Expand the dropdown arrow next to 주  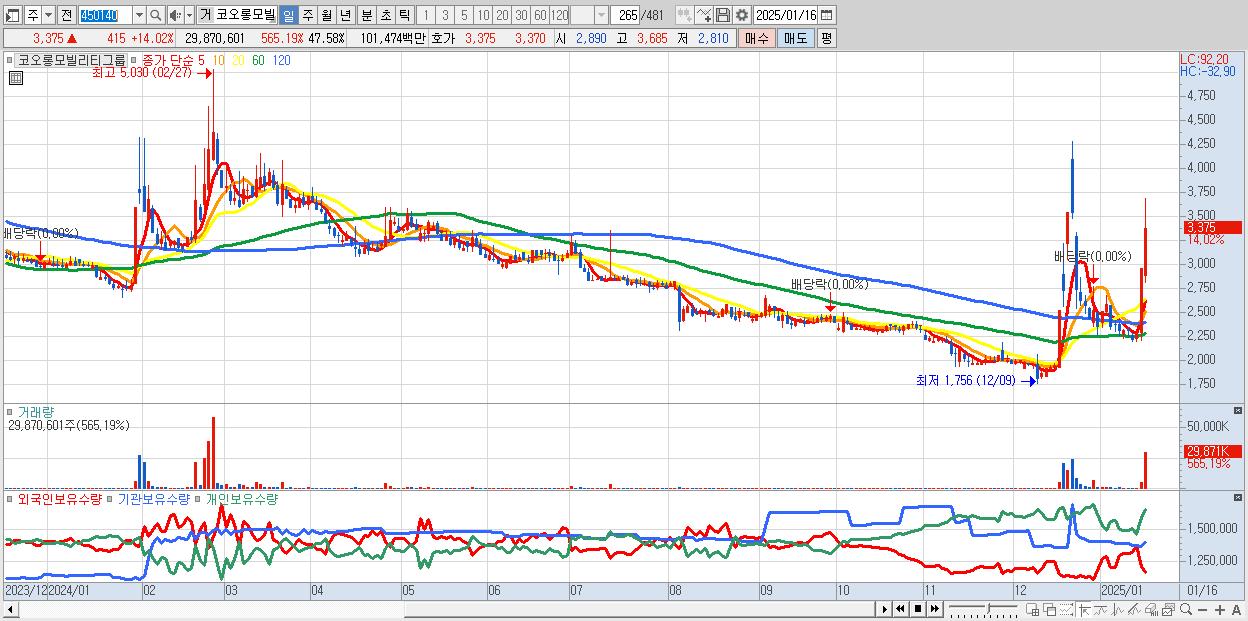click(x=48, y=15)
